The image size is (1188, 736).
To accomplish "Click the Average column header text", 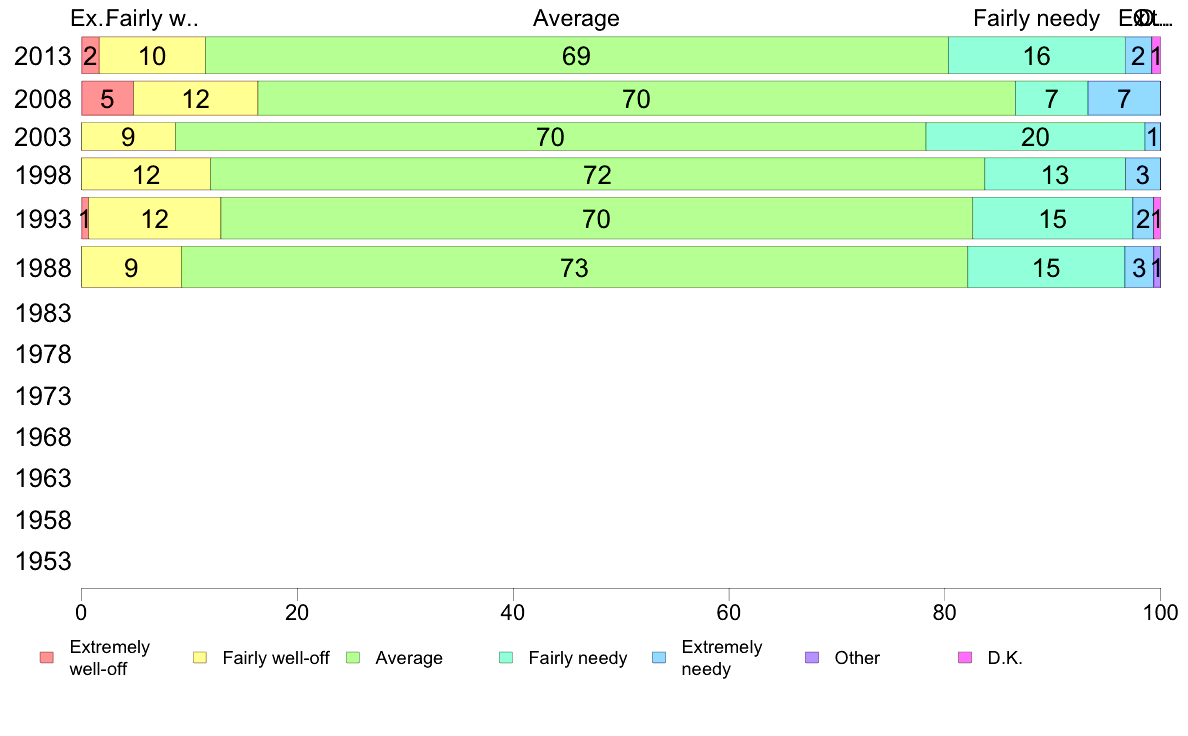I will (x=577, y=18).
